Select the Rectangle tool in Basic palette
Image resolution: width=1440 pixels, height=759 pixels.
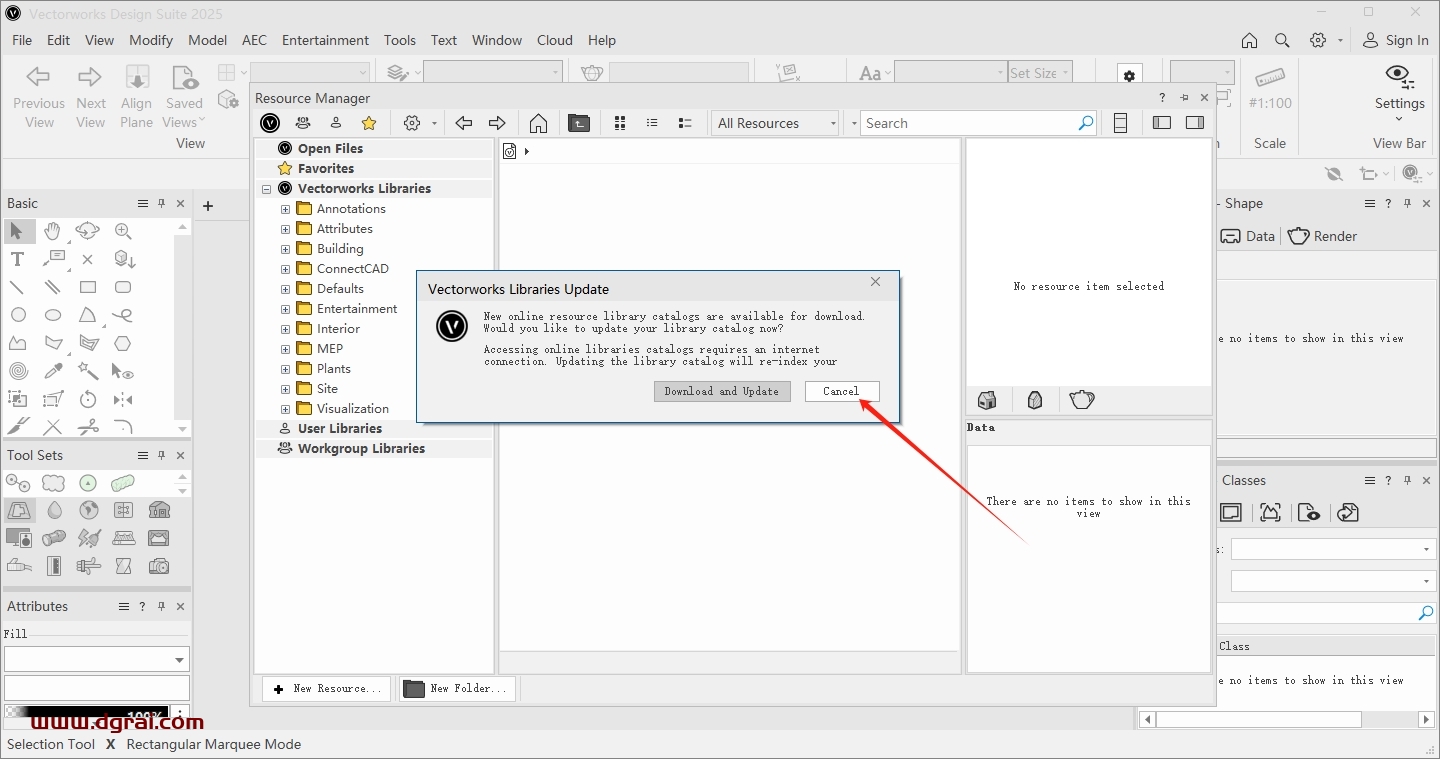(x=88, y=287)
